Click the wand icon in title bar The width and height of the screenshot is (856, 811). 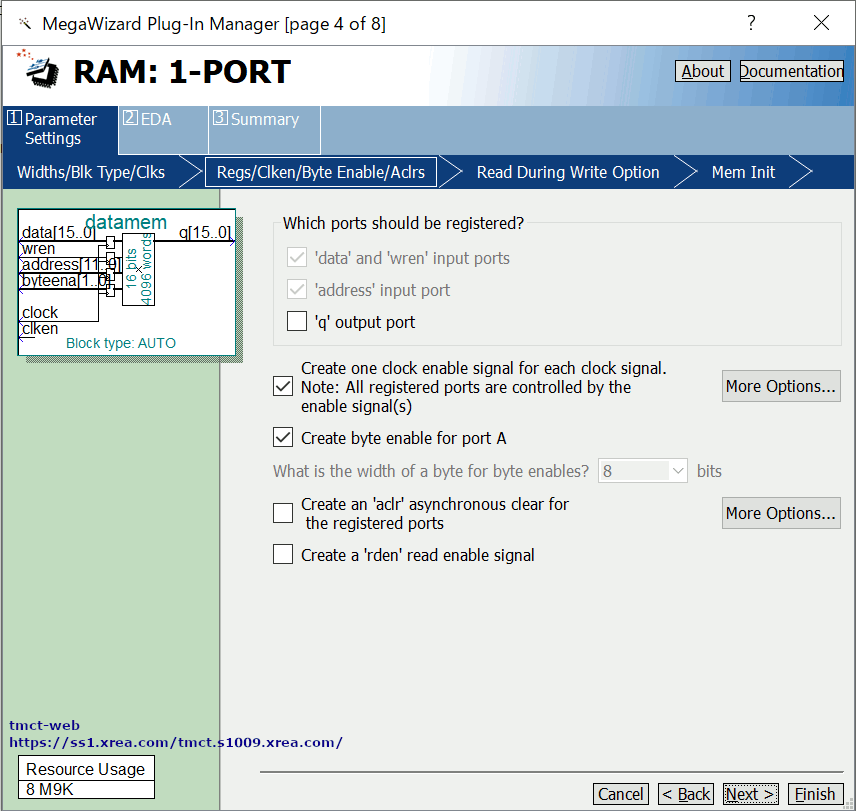pos(24,23)
